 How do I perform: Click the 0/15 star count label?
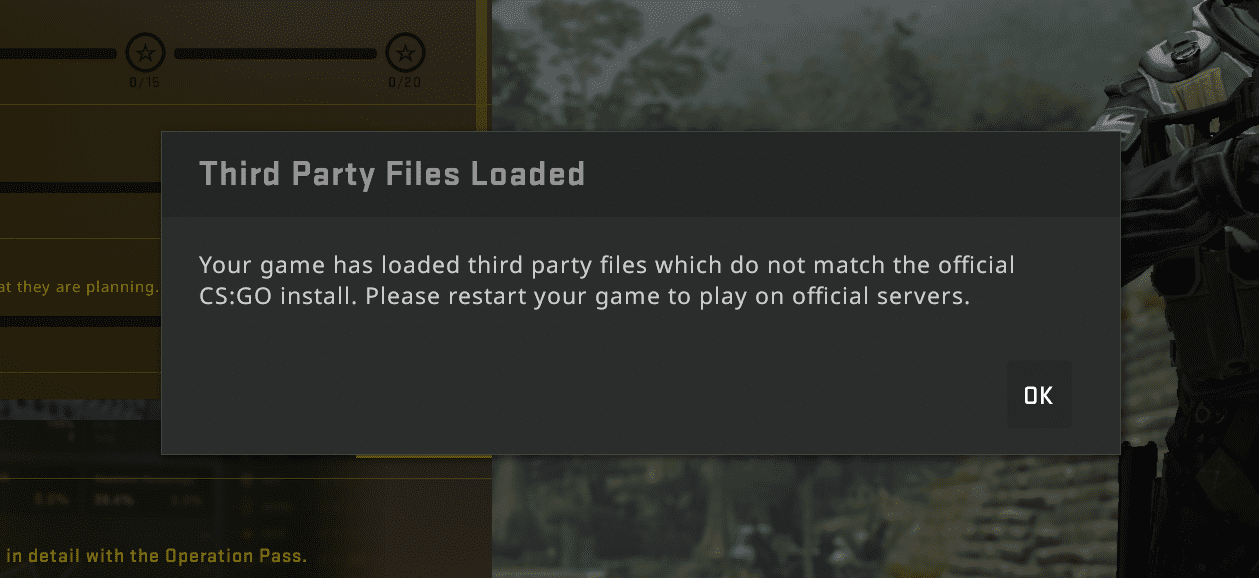[x=145, y=82]
